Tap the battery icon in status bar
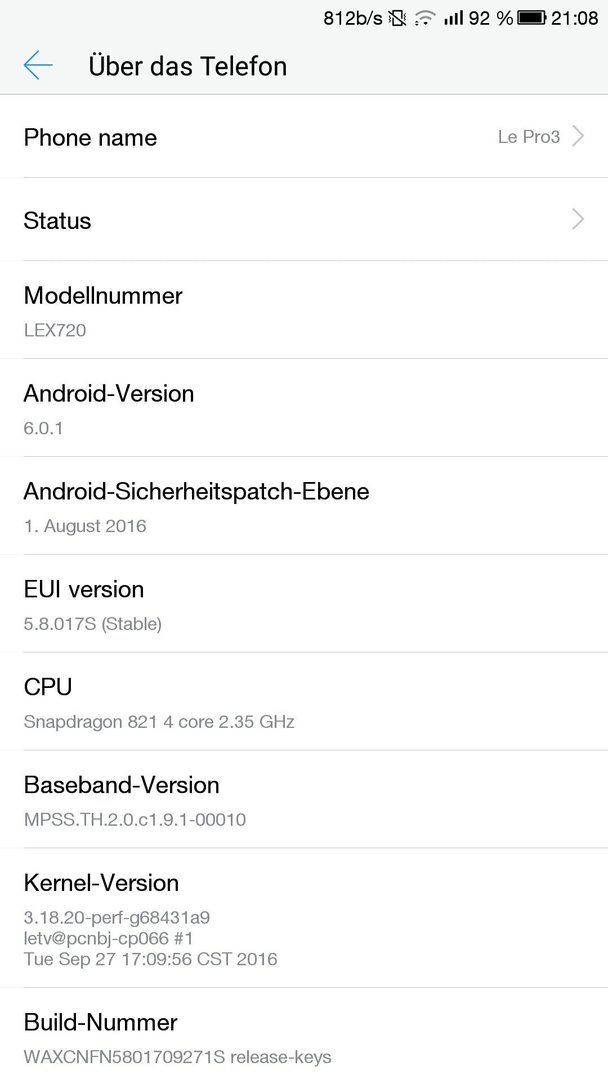This screenshot has height=1080, width=608. [x=532, y=18]
